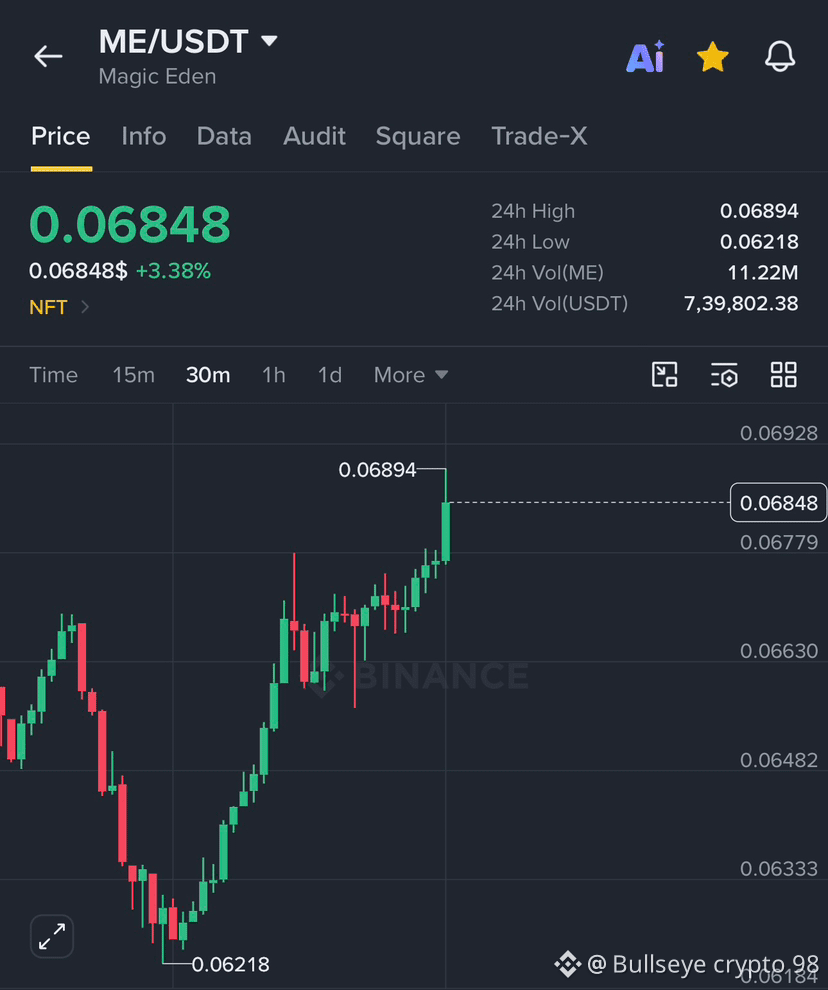
Task: Open the ME/USDT pair selector dropdown
Action: (188, 42)
